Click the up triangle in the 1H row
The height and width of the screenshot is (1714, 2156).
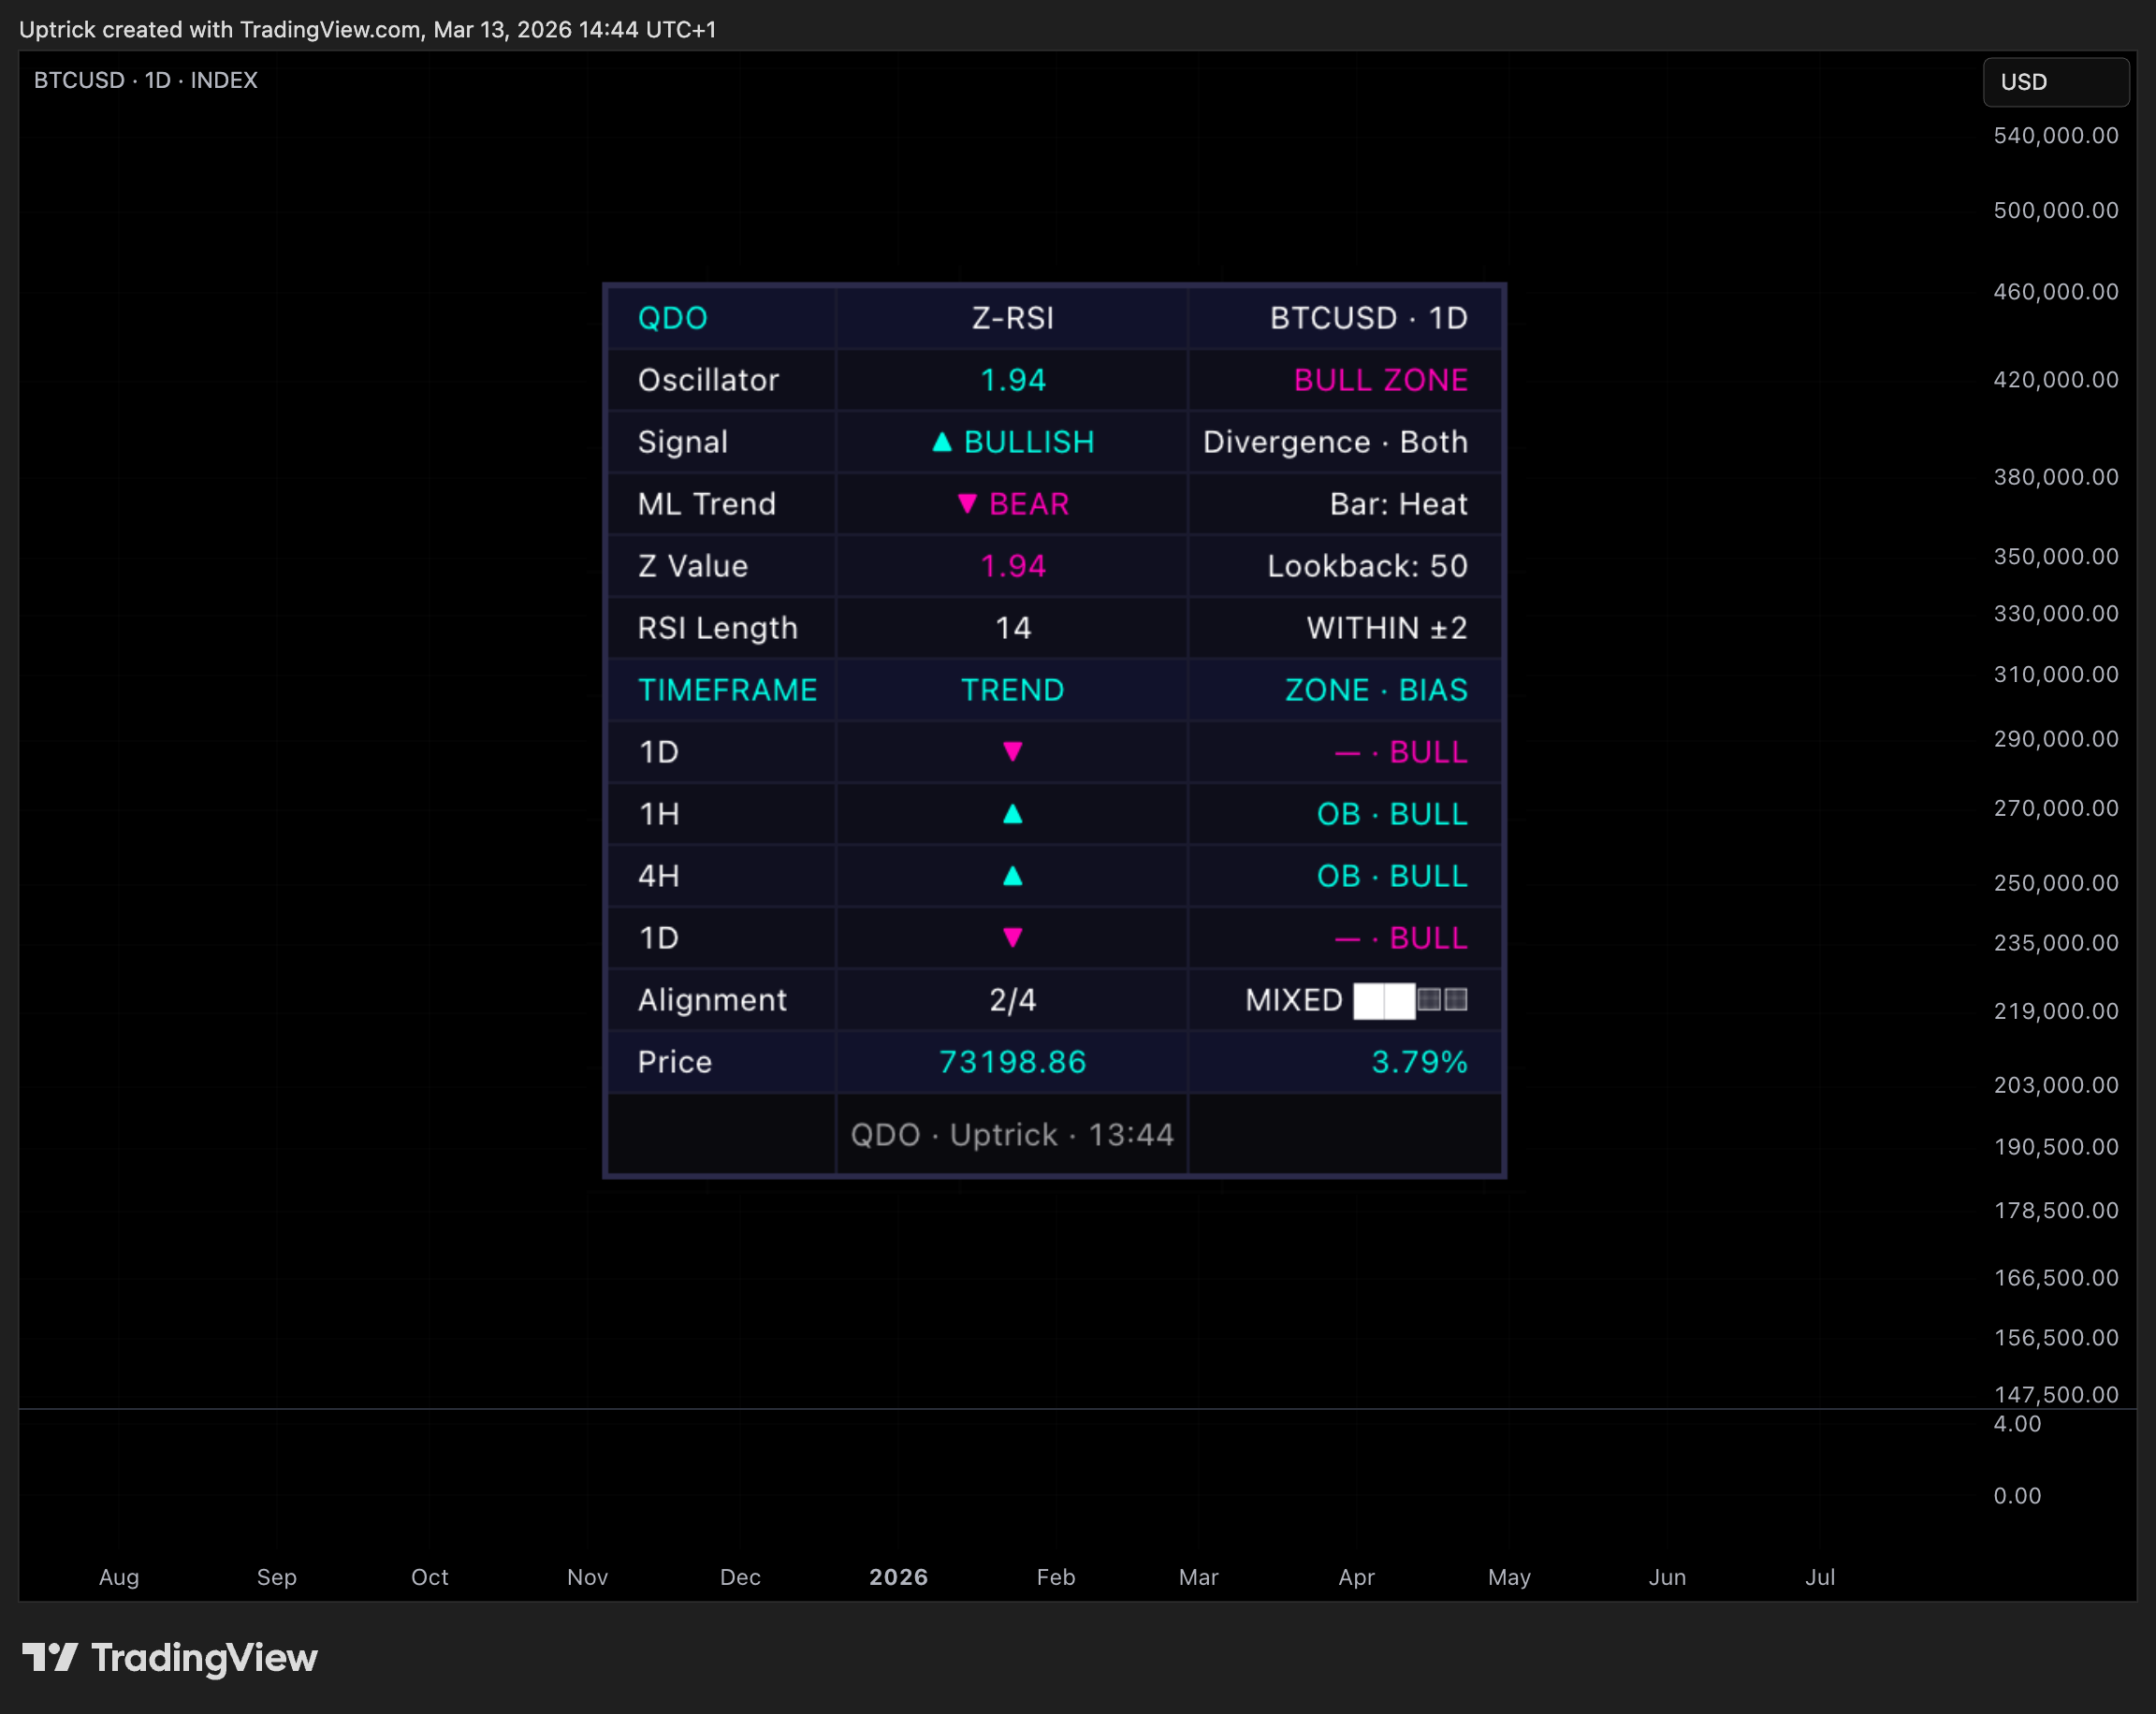(x=1012, y=814)
